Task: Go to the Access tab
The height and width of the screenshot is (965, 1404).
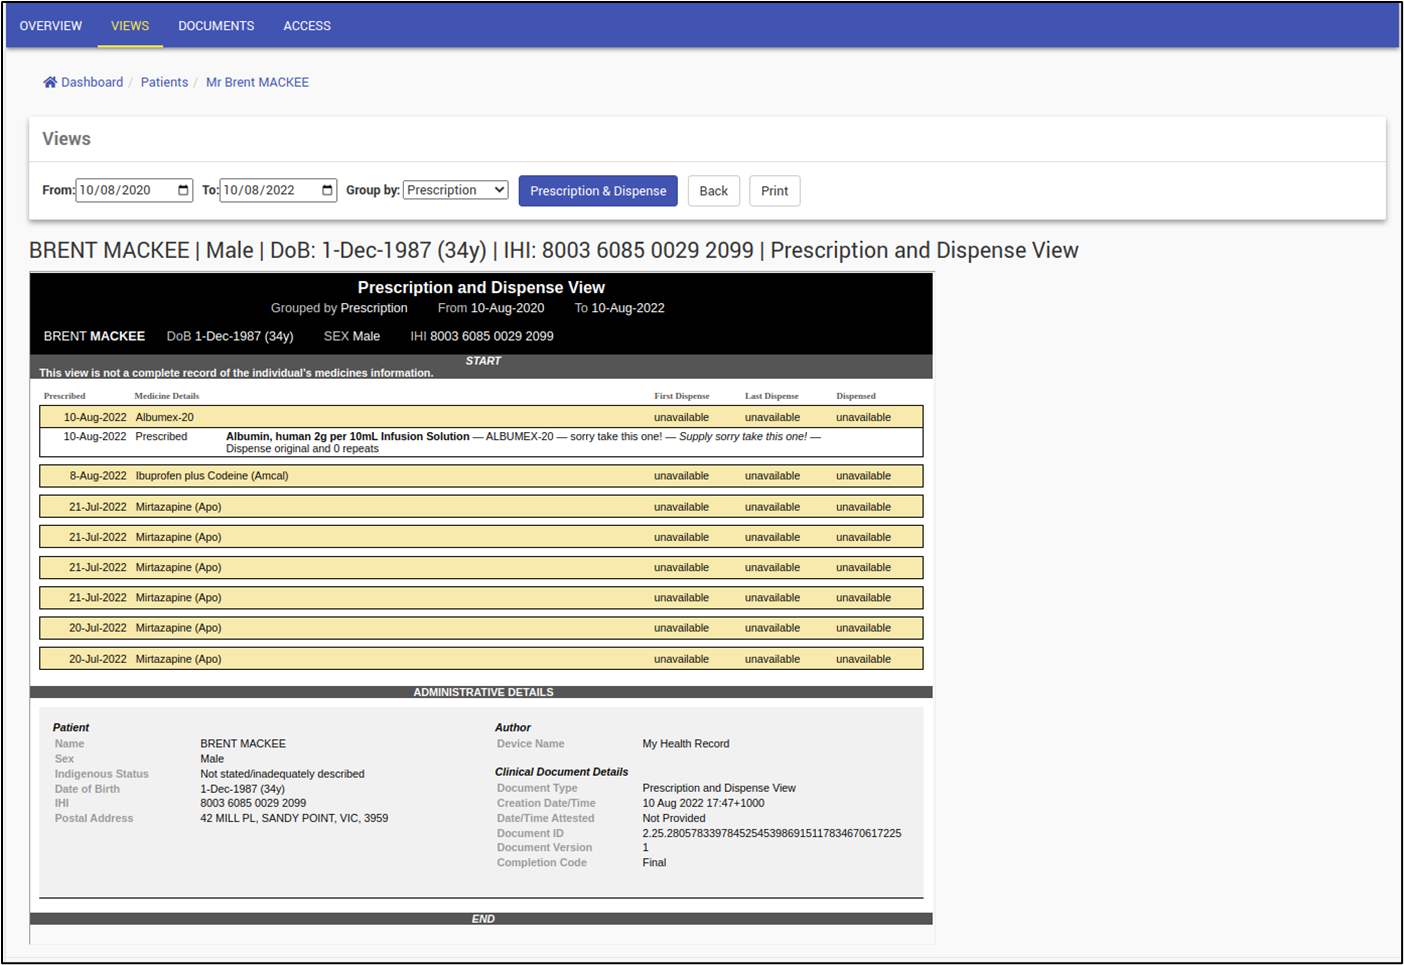Action: 307,26
